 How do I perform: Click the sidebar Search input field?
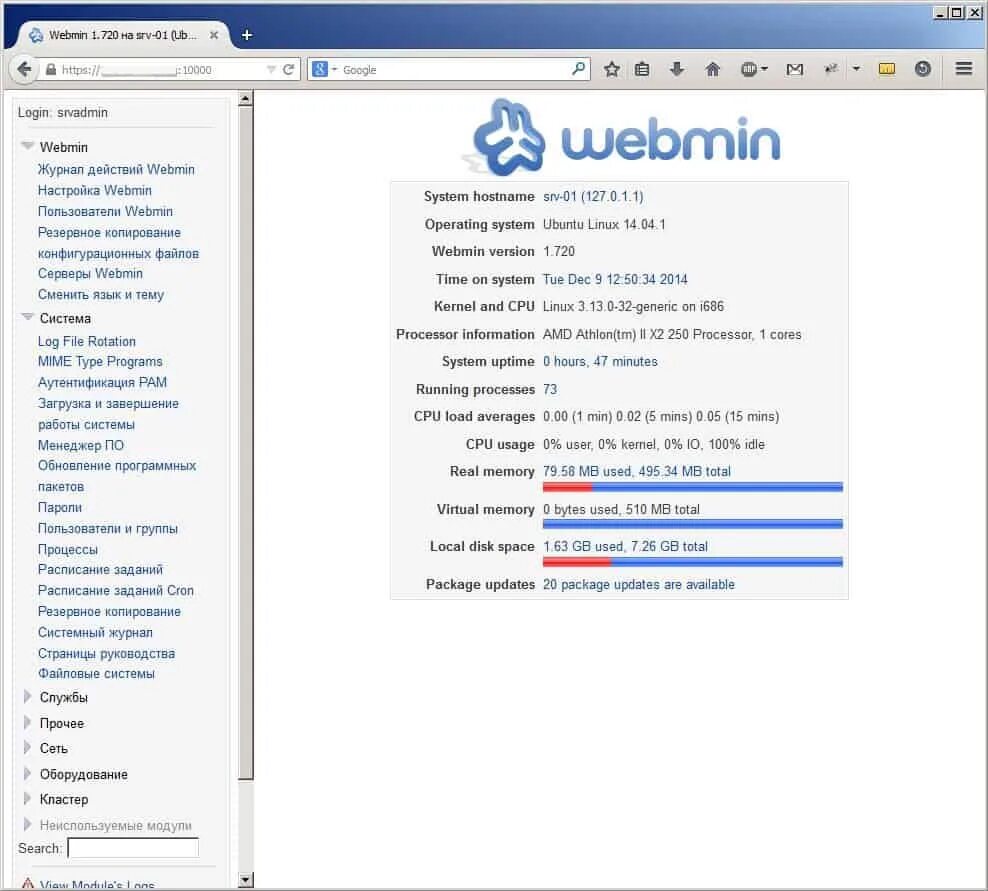pyautogui.click(x=133, y=848)
